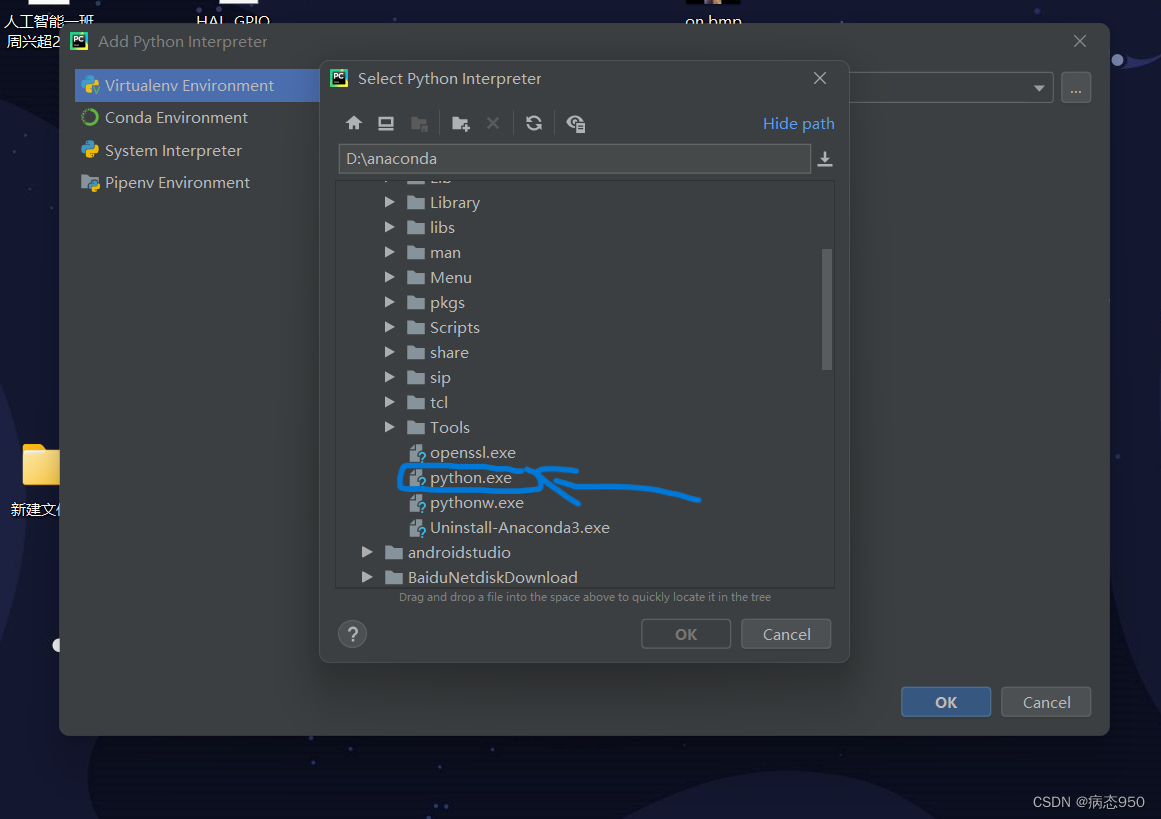Cancel the Select Python Interpreter dialog

pos(786,634)
